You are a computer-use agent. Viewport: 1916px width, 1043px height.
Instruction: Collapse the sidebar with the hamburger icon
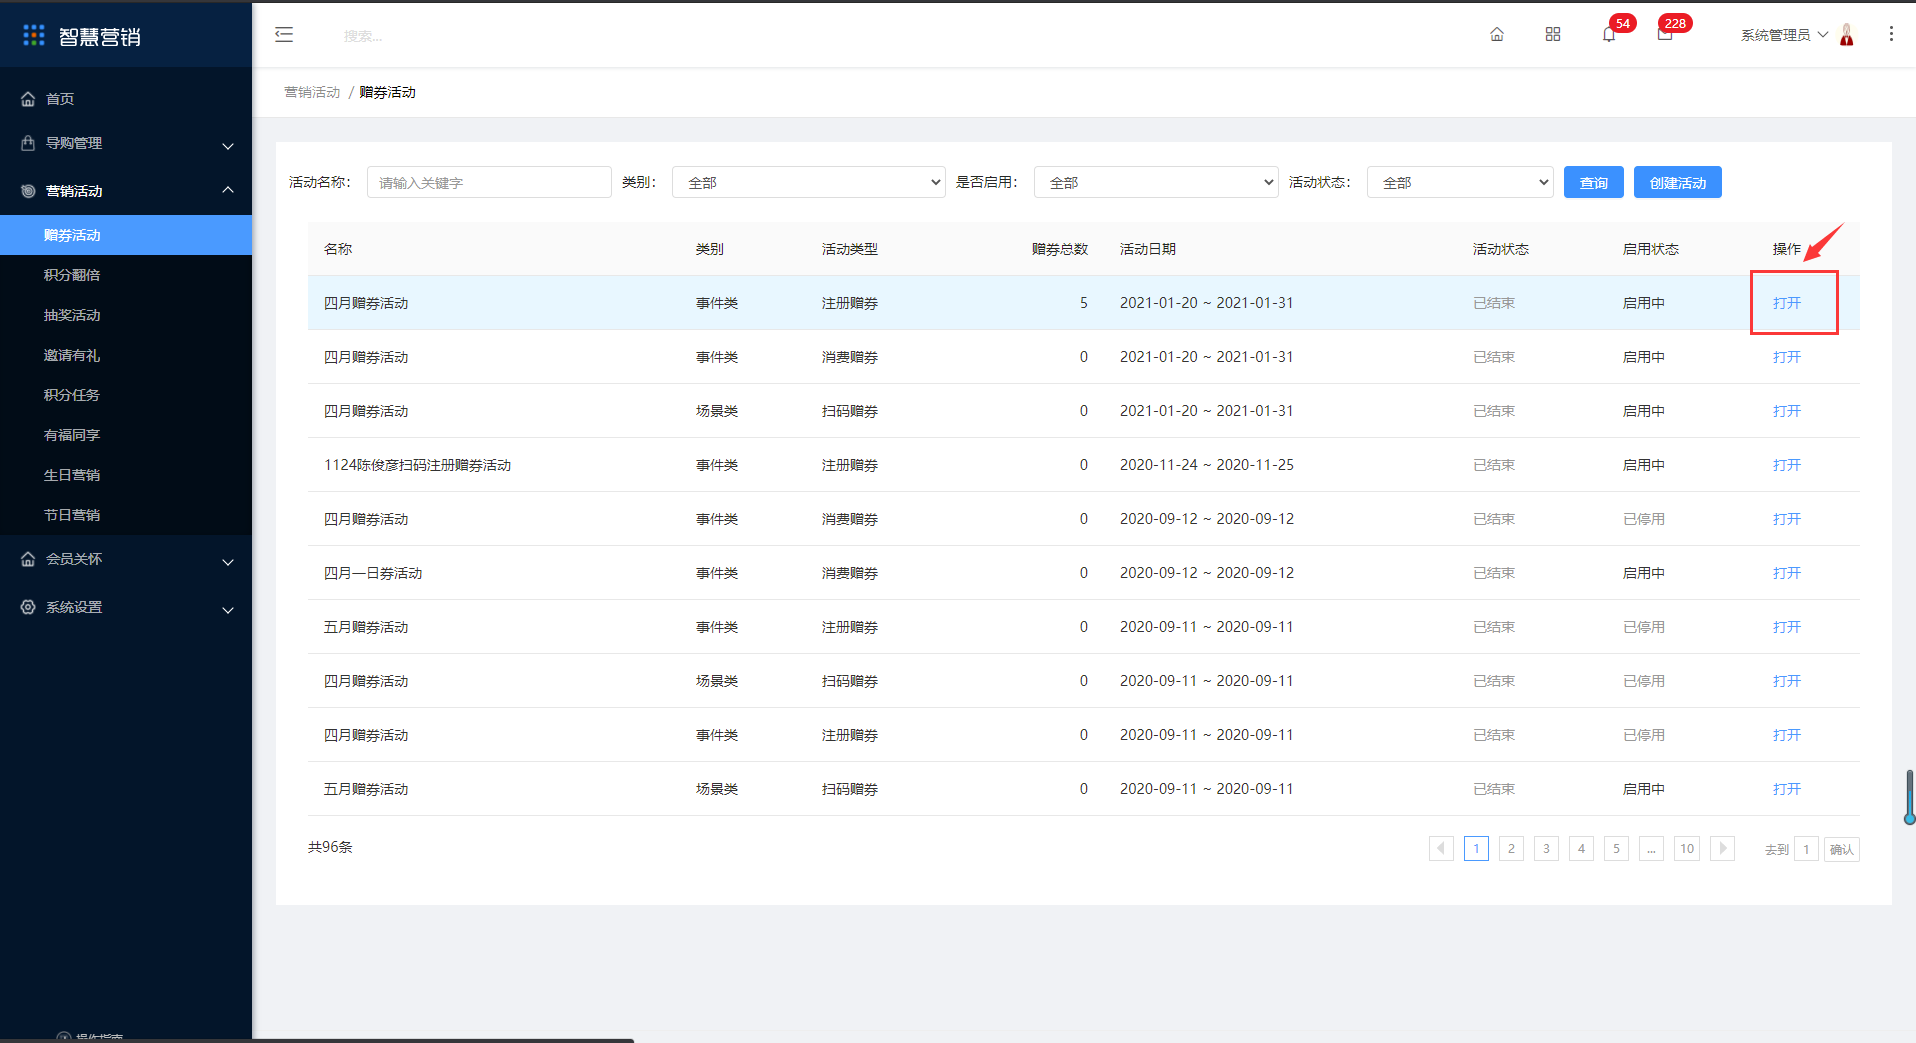284,35
